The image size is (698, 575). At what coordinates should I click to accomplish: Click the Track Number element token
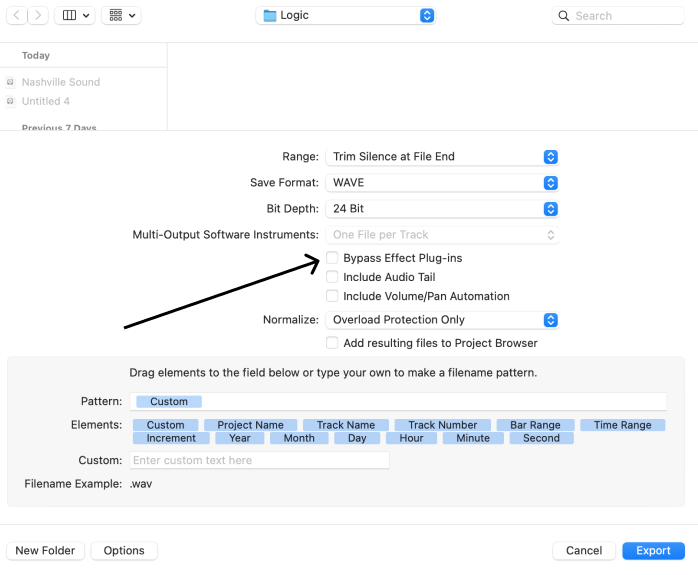443,425
